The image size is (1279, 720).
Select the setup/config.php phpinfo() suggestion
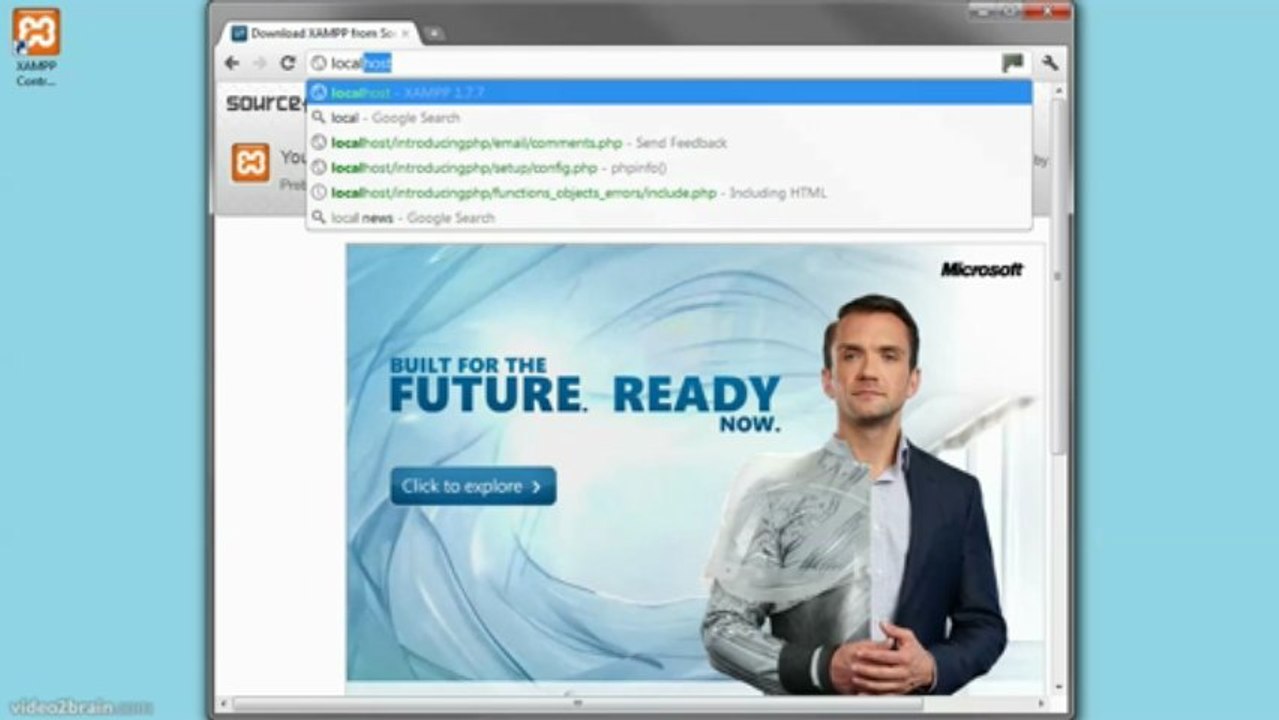(669, 167)
